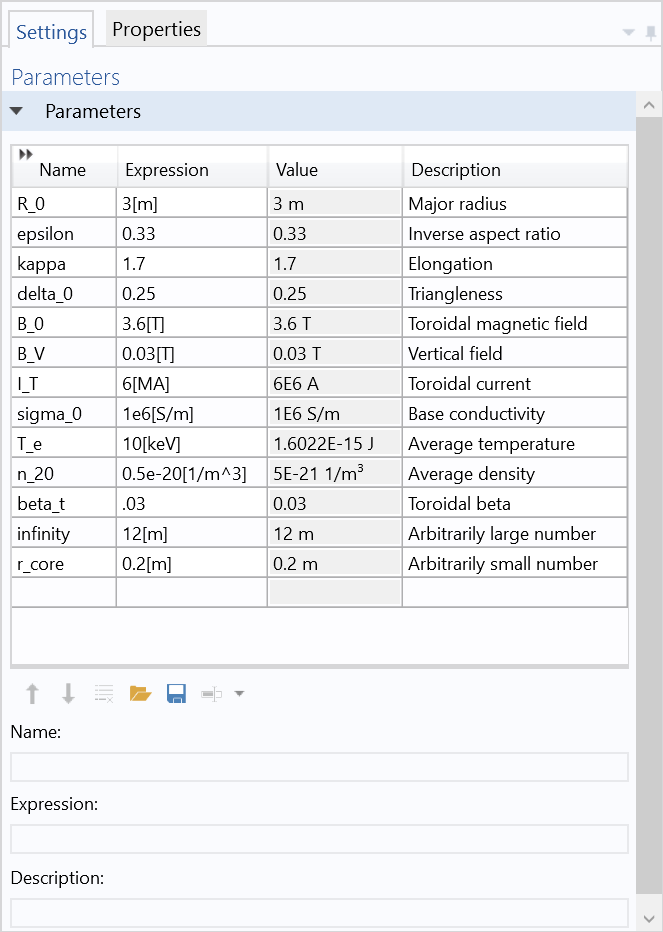This screenshot has height=932, width=663.
Task: Click the Name input field
Action: tap(319, 767)
